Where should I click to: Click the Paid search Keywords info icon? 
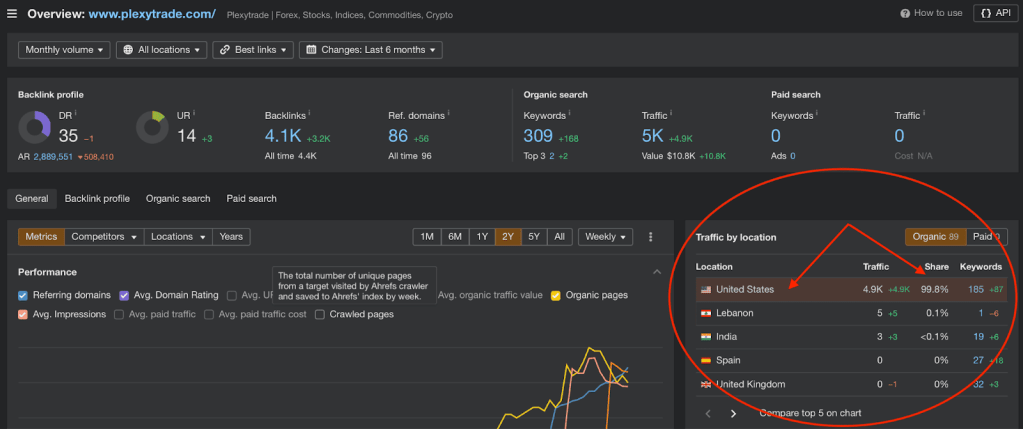[x=817, y=113]
